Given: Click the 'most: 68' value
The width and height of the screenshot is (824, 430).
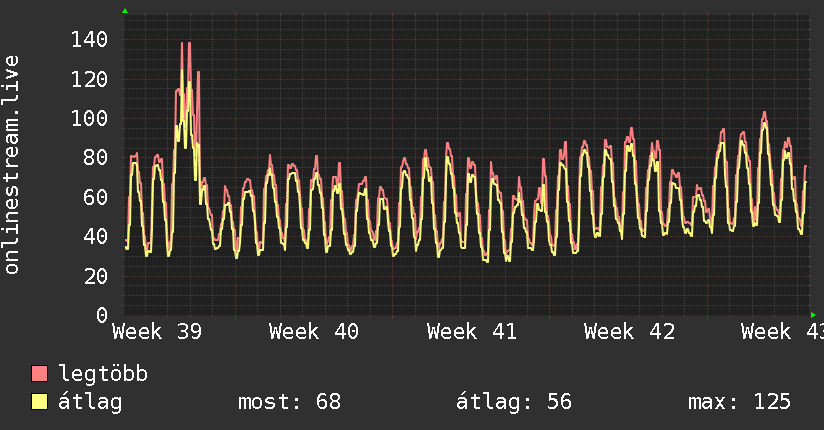Looking at the screenshot, I should 290,402.
